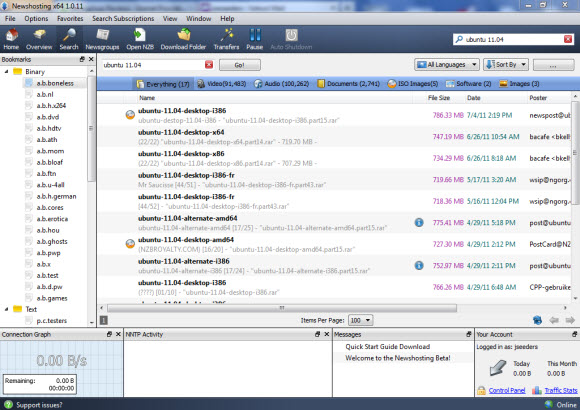Pause downloads with the Pause icon
Screen dimensions: 580x410
click(x=255, y=39)
